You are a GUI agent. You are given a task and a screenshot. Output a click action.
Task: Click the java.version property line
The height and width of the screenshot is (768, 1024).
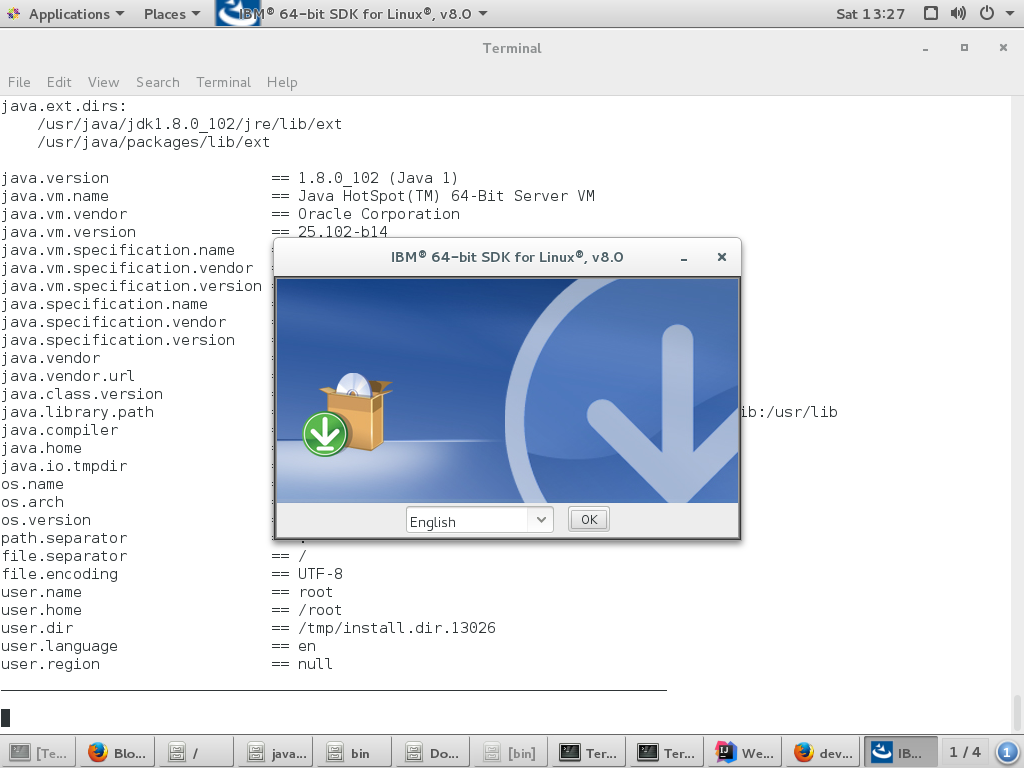point(230,178)
